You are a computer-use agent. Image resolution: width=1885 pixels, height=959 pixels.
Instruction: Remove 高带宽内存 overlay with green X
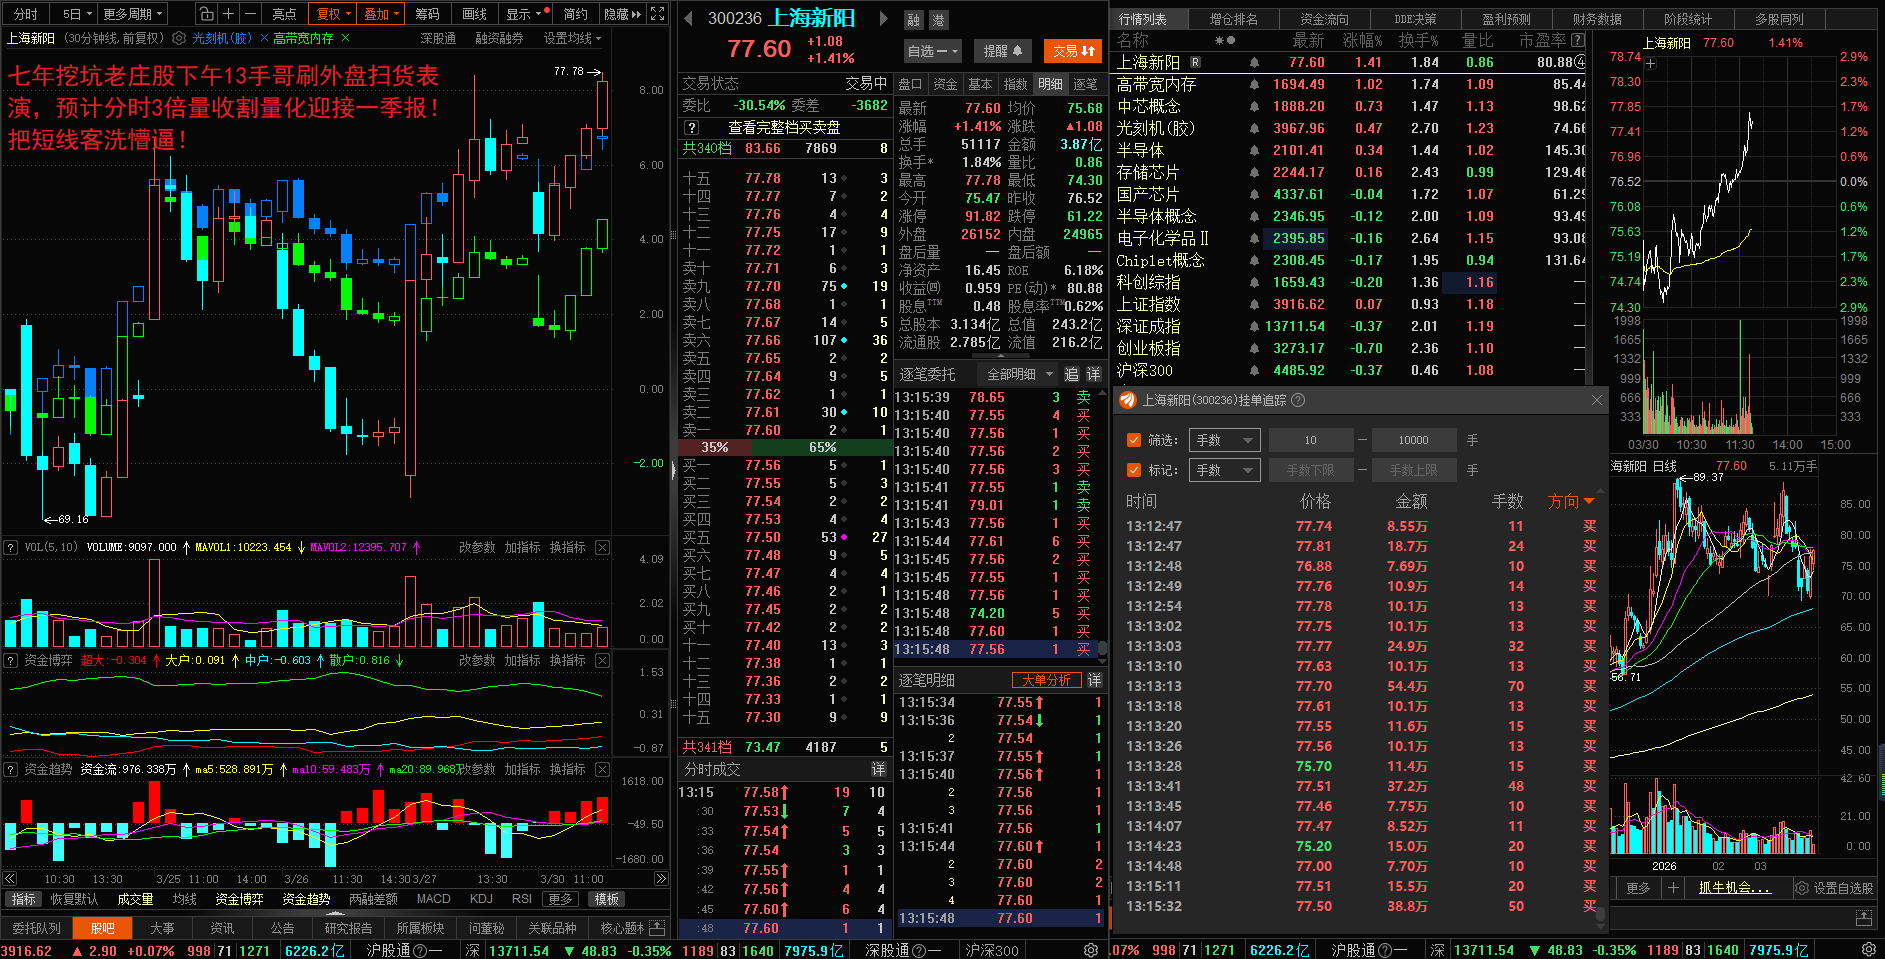click(x=346, y=38)
